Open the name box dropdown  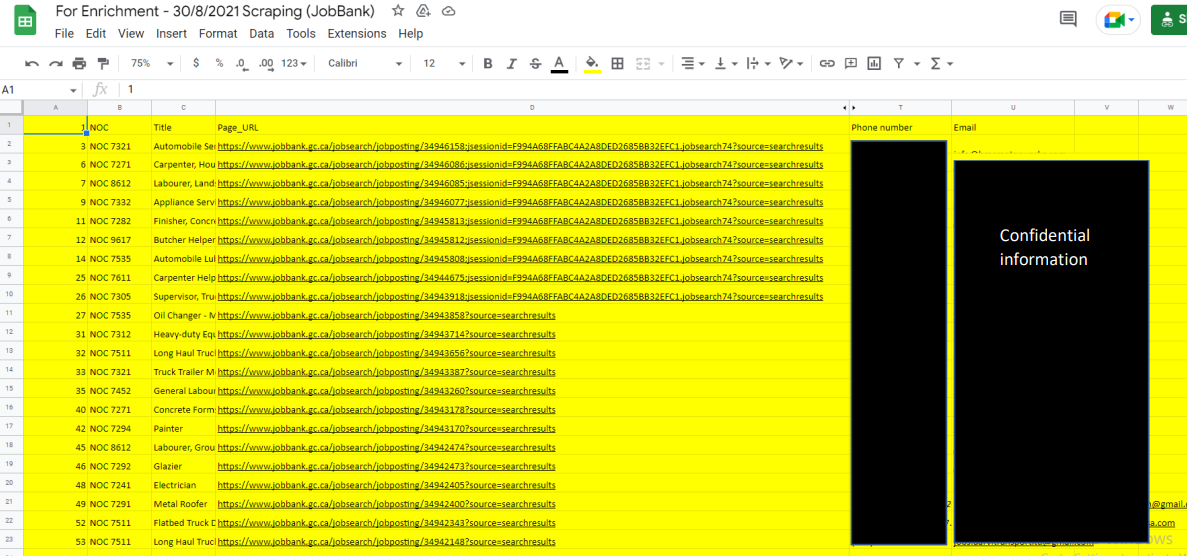73,90
